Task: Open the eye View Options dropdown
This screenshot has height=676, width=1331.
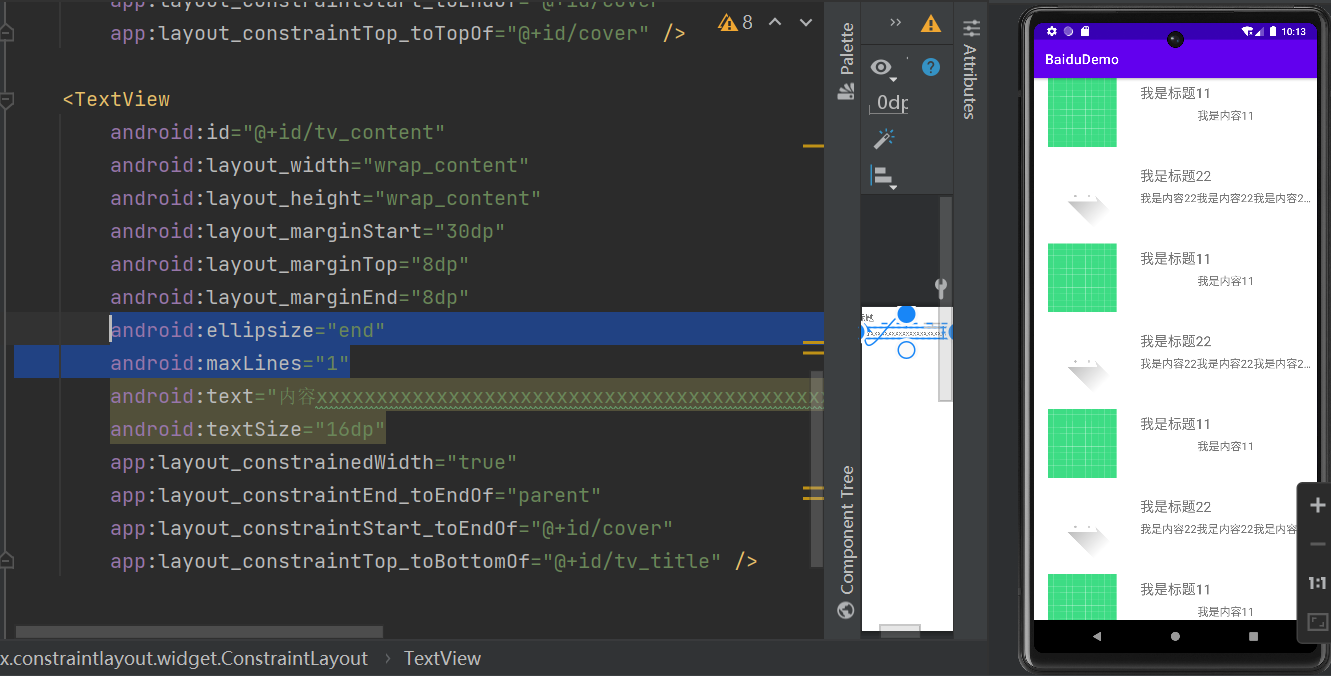Action: [x=882, y=67]
